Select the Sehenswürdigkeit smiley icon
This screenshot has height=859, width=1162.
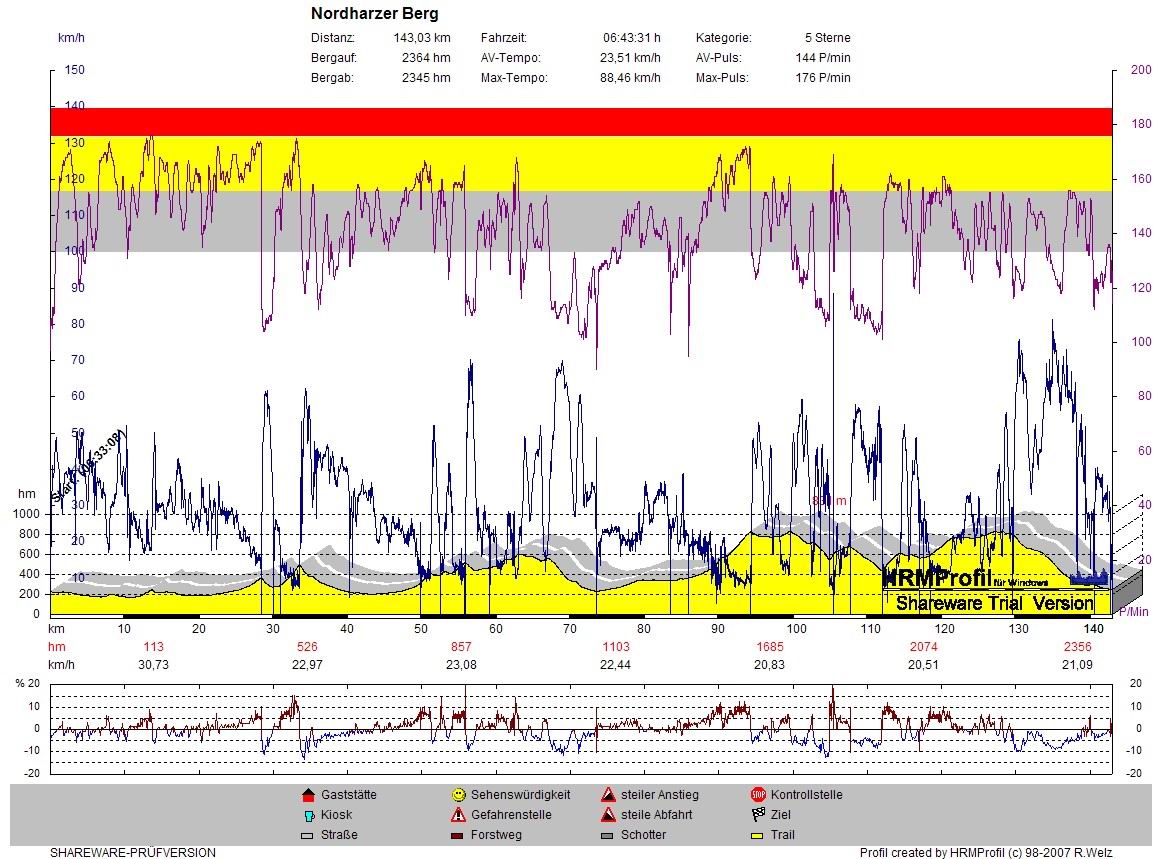coord(458,795)
